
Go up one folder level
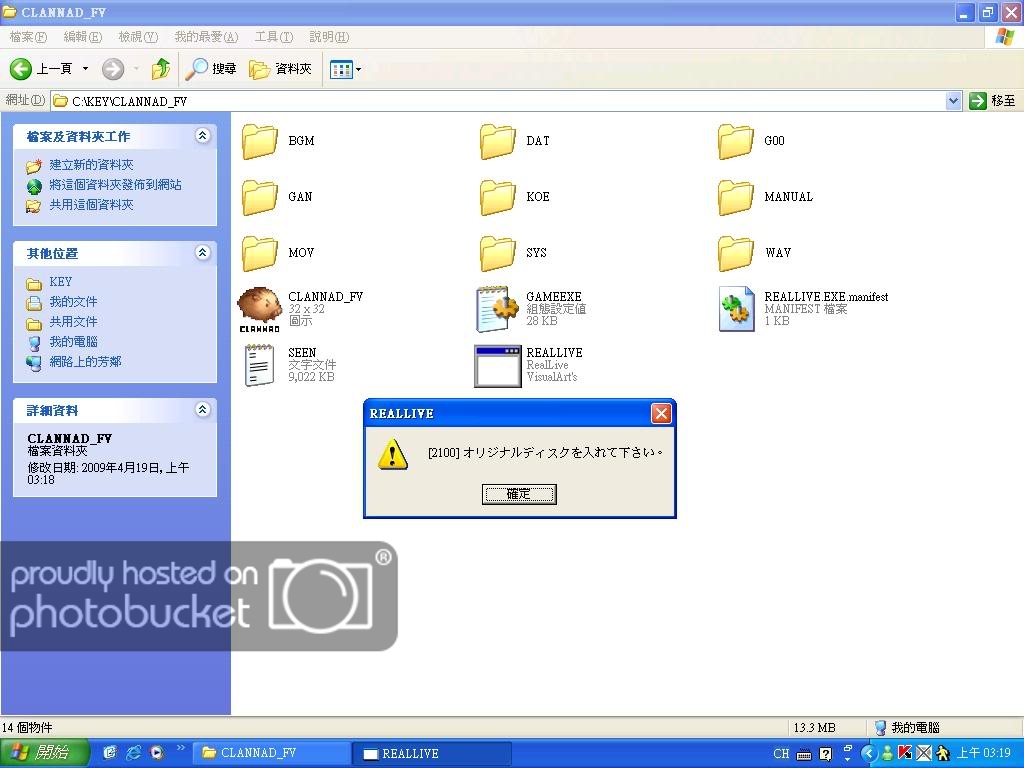coord(161,69)
